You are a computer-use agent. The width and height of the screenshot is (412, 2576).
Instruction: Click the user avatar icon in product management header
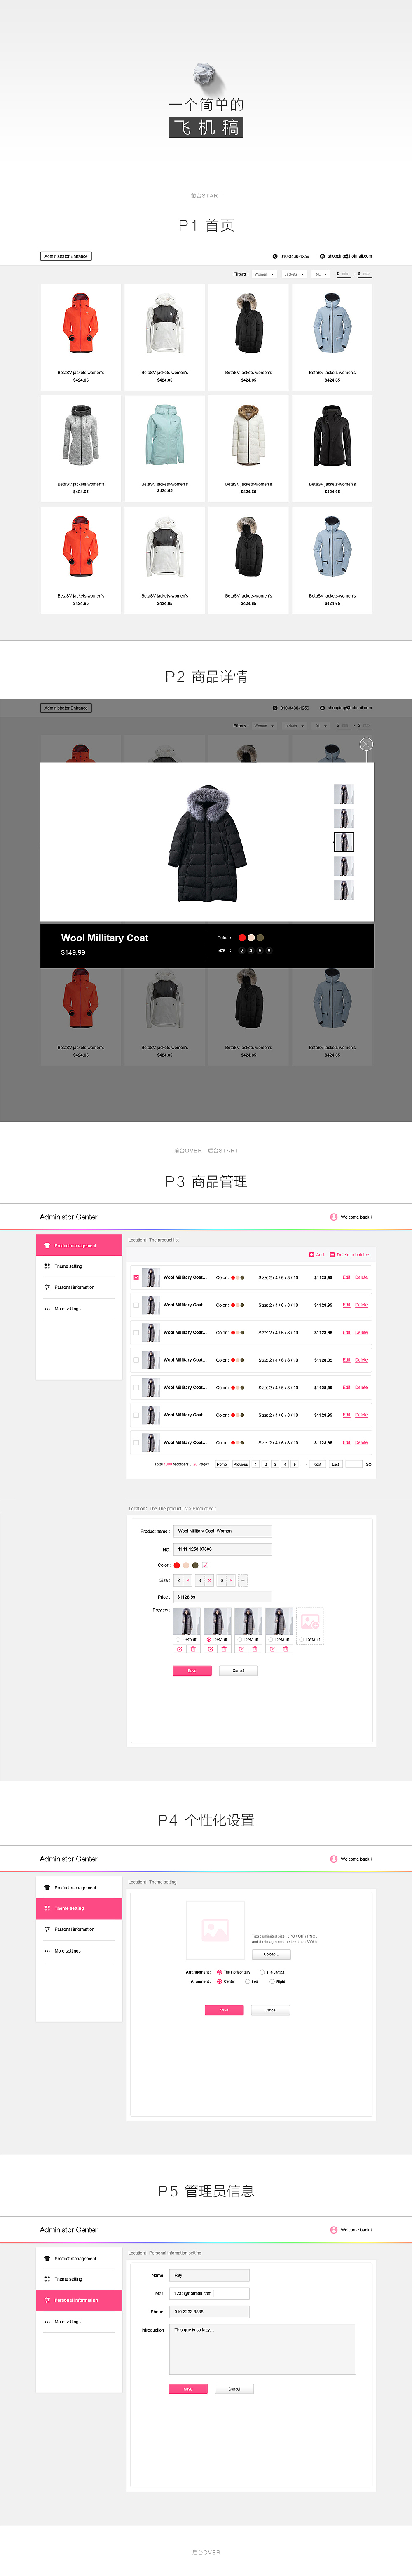334,1217
